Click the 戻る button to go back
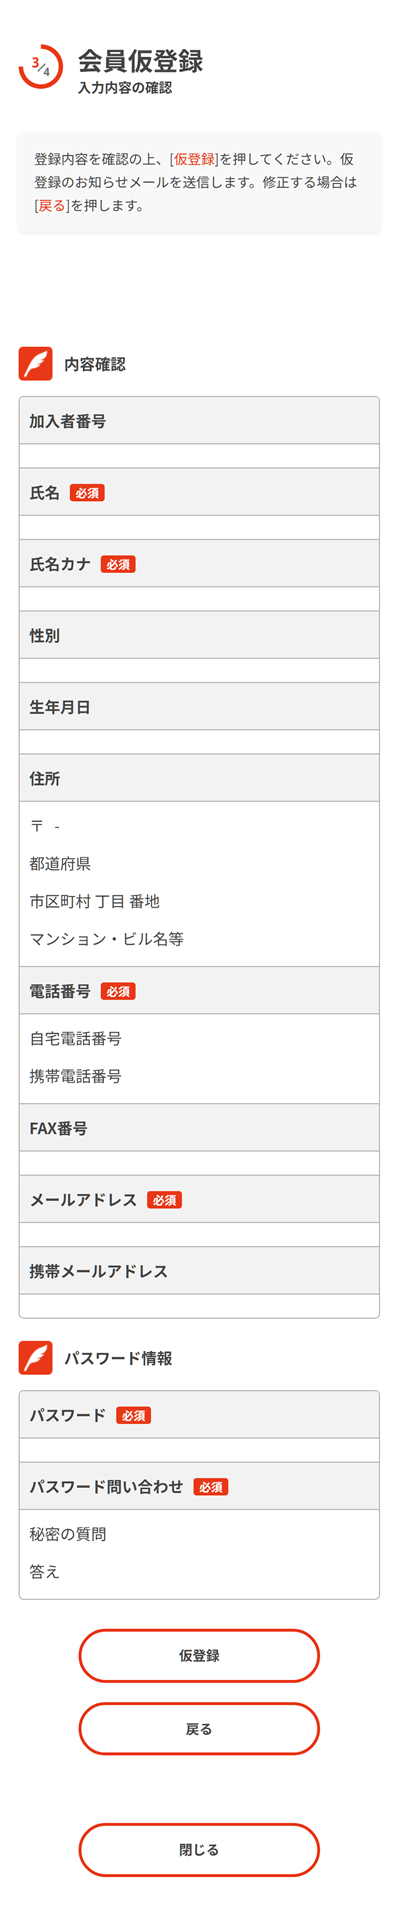Image resolution: width=400 pixels, height=1918 pixels. click(199, 1729)
